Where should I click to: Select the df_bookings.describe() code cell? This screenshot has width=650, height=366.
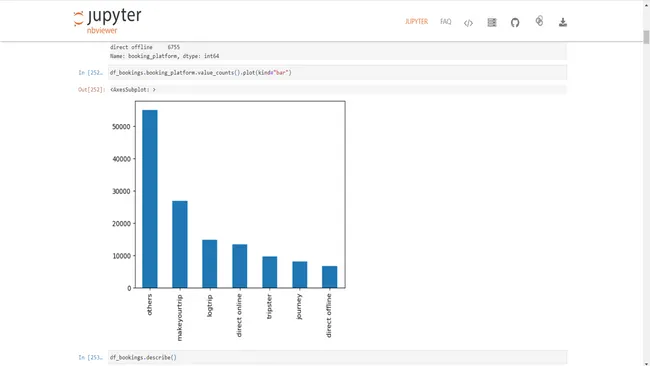pos(337,357)
